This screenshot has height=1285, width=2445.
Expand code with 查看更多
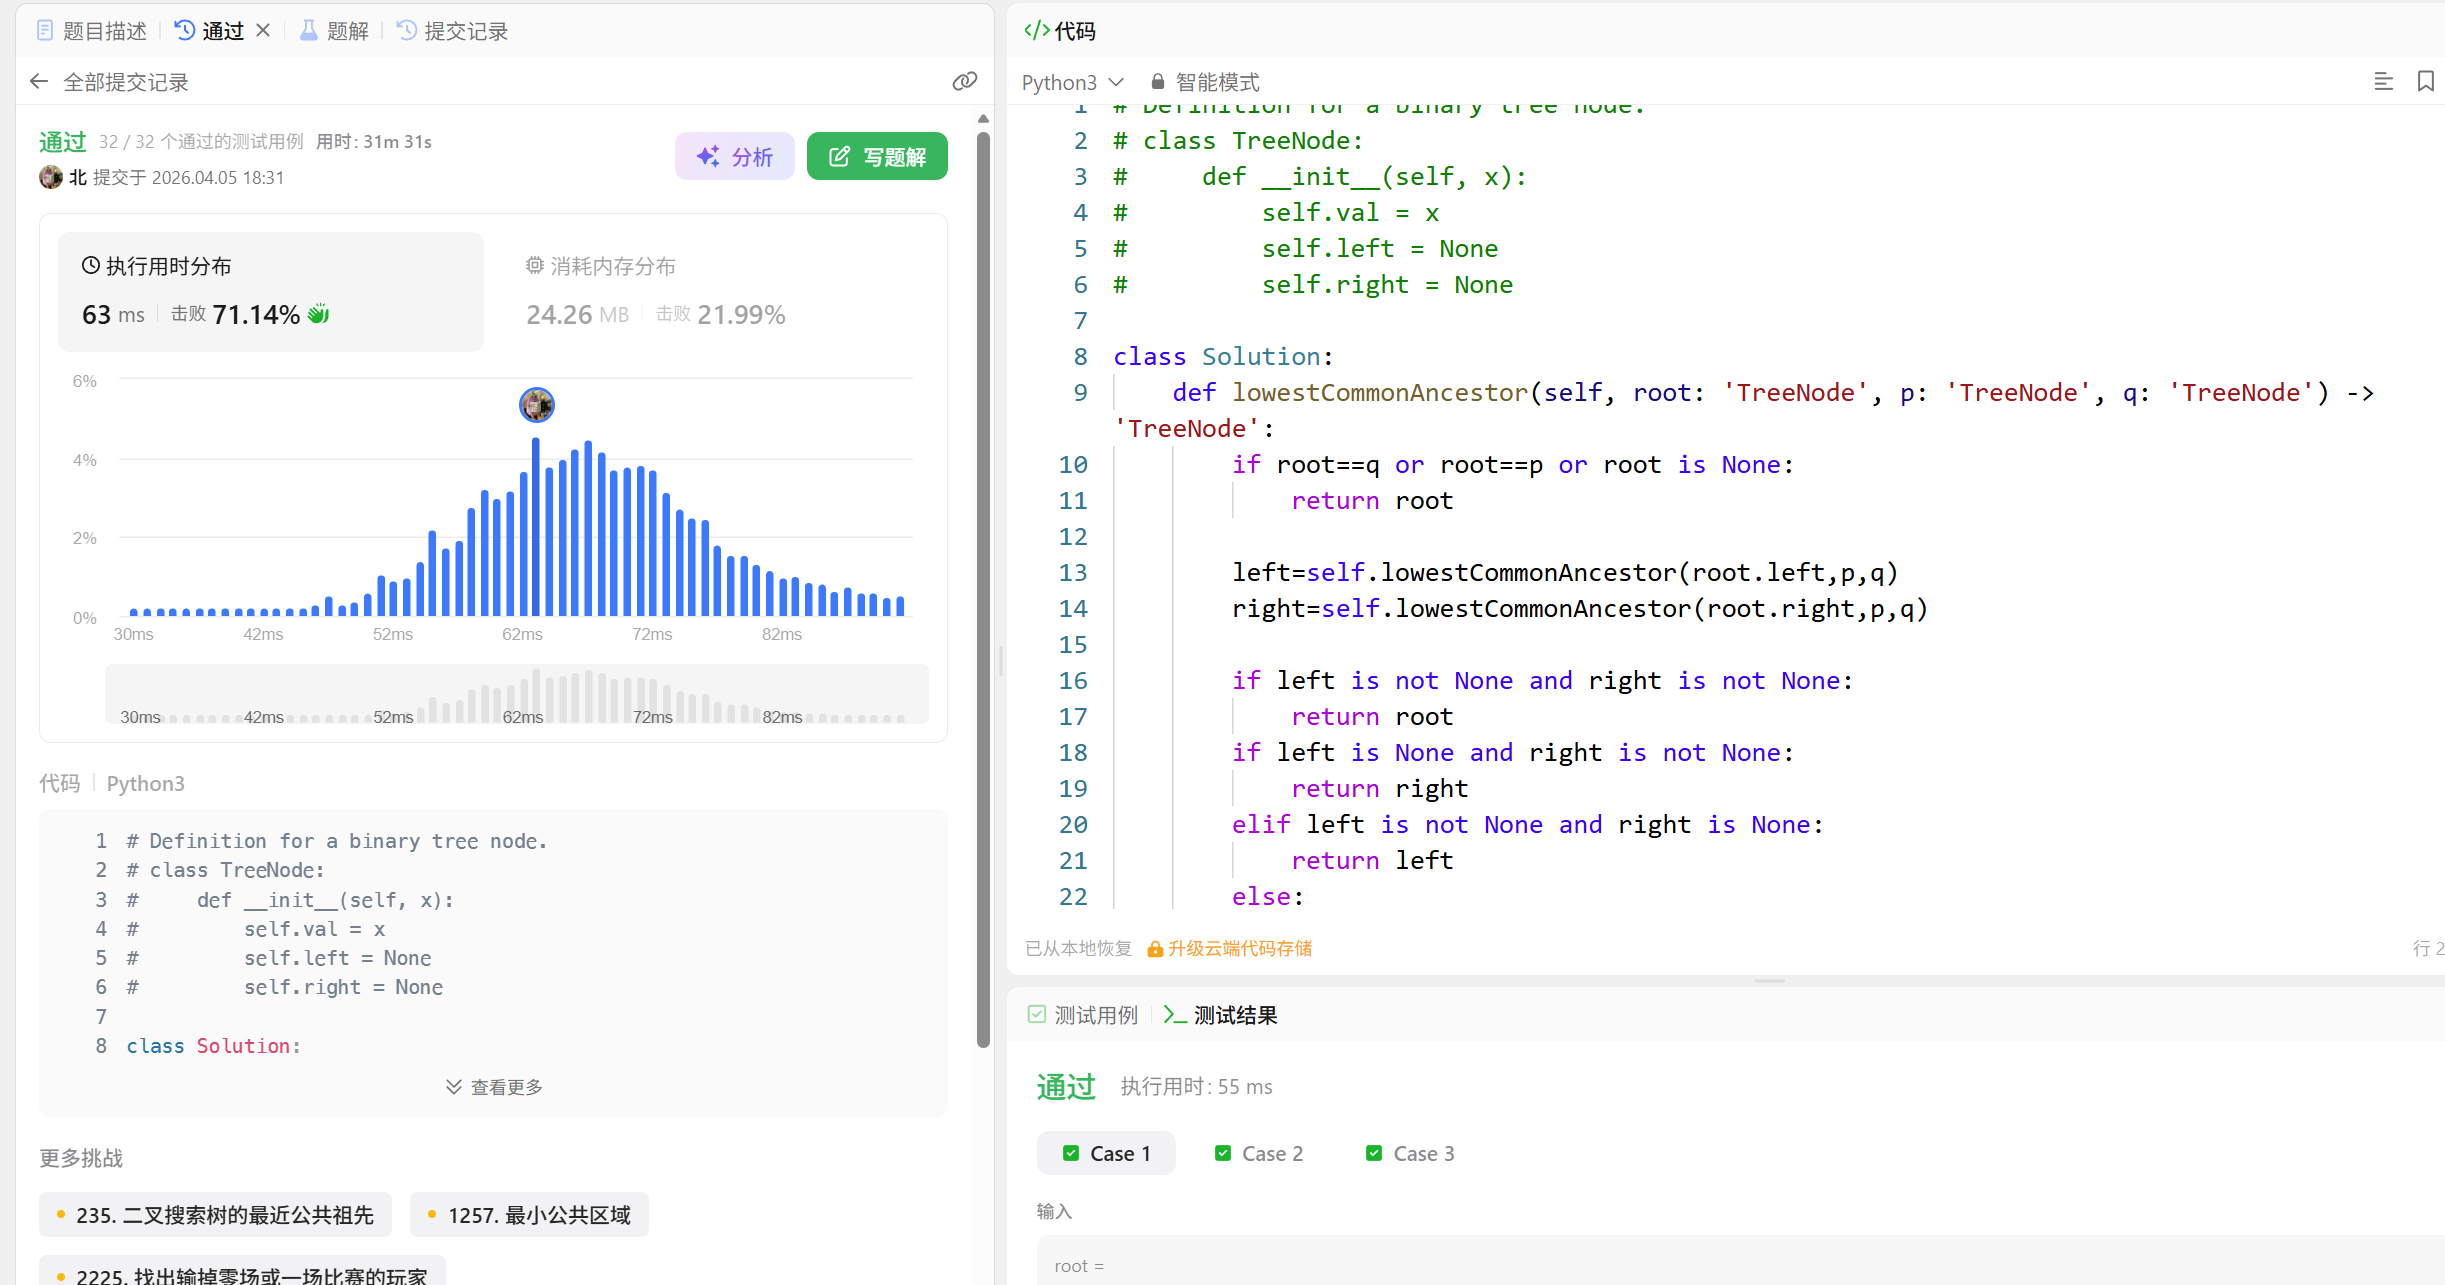494,1087
